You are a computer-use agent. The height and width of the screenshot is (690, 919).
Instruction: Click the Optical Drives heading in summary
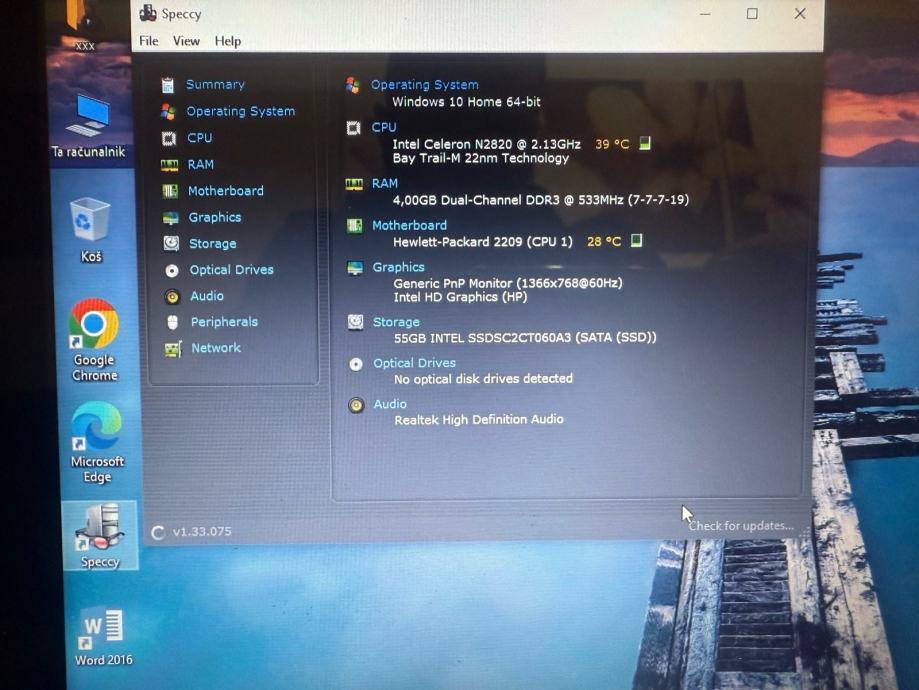click(414, 363)
